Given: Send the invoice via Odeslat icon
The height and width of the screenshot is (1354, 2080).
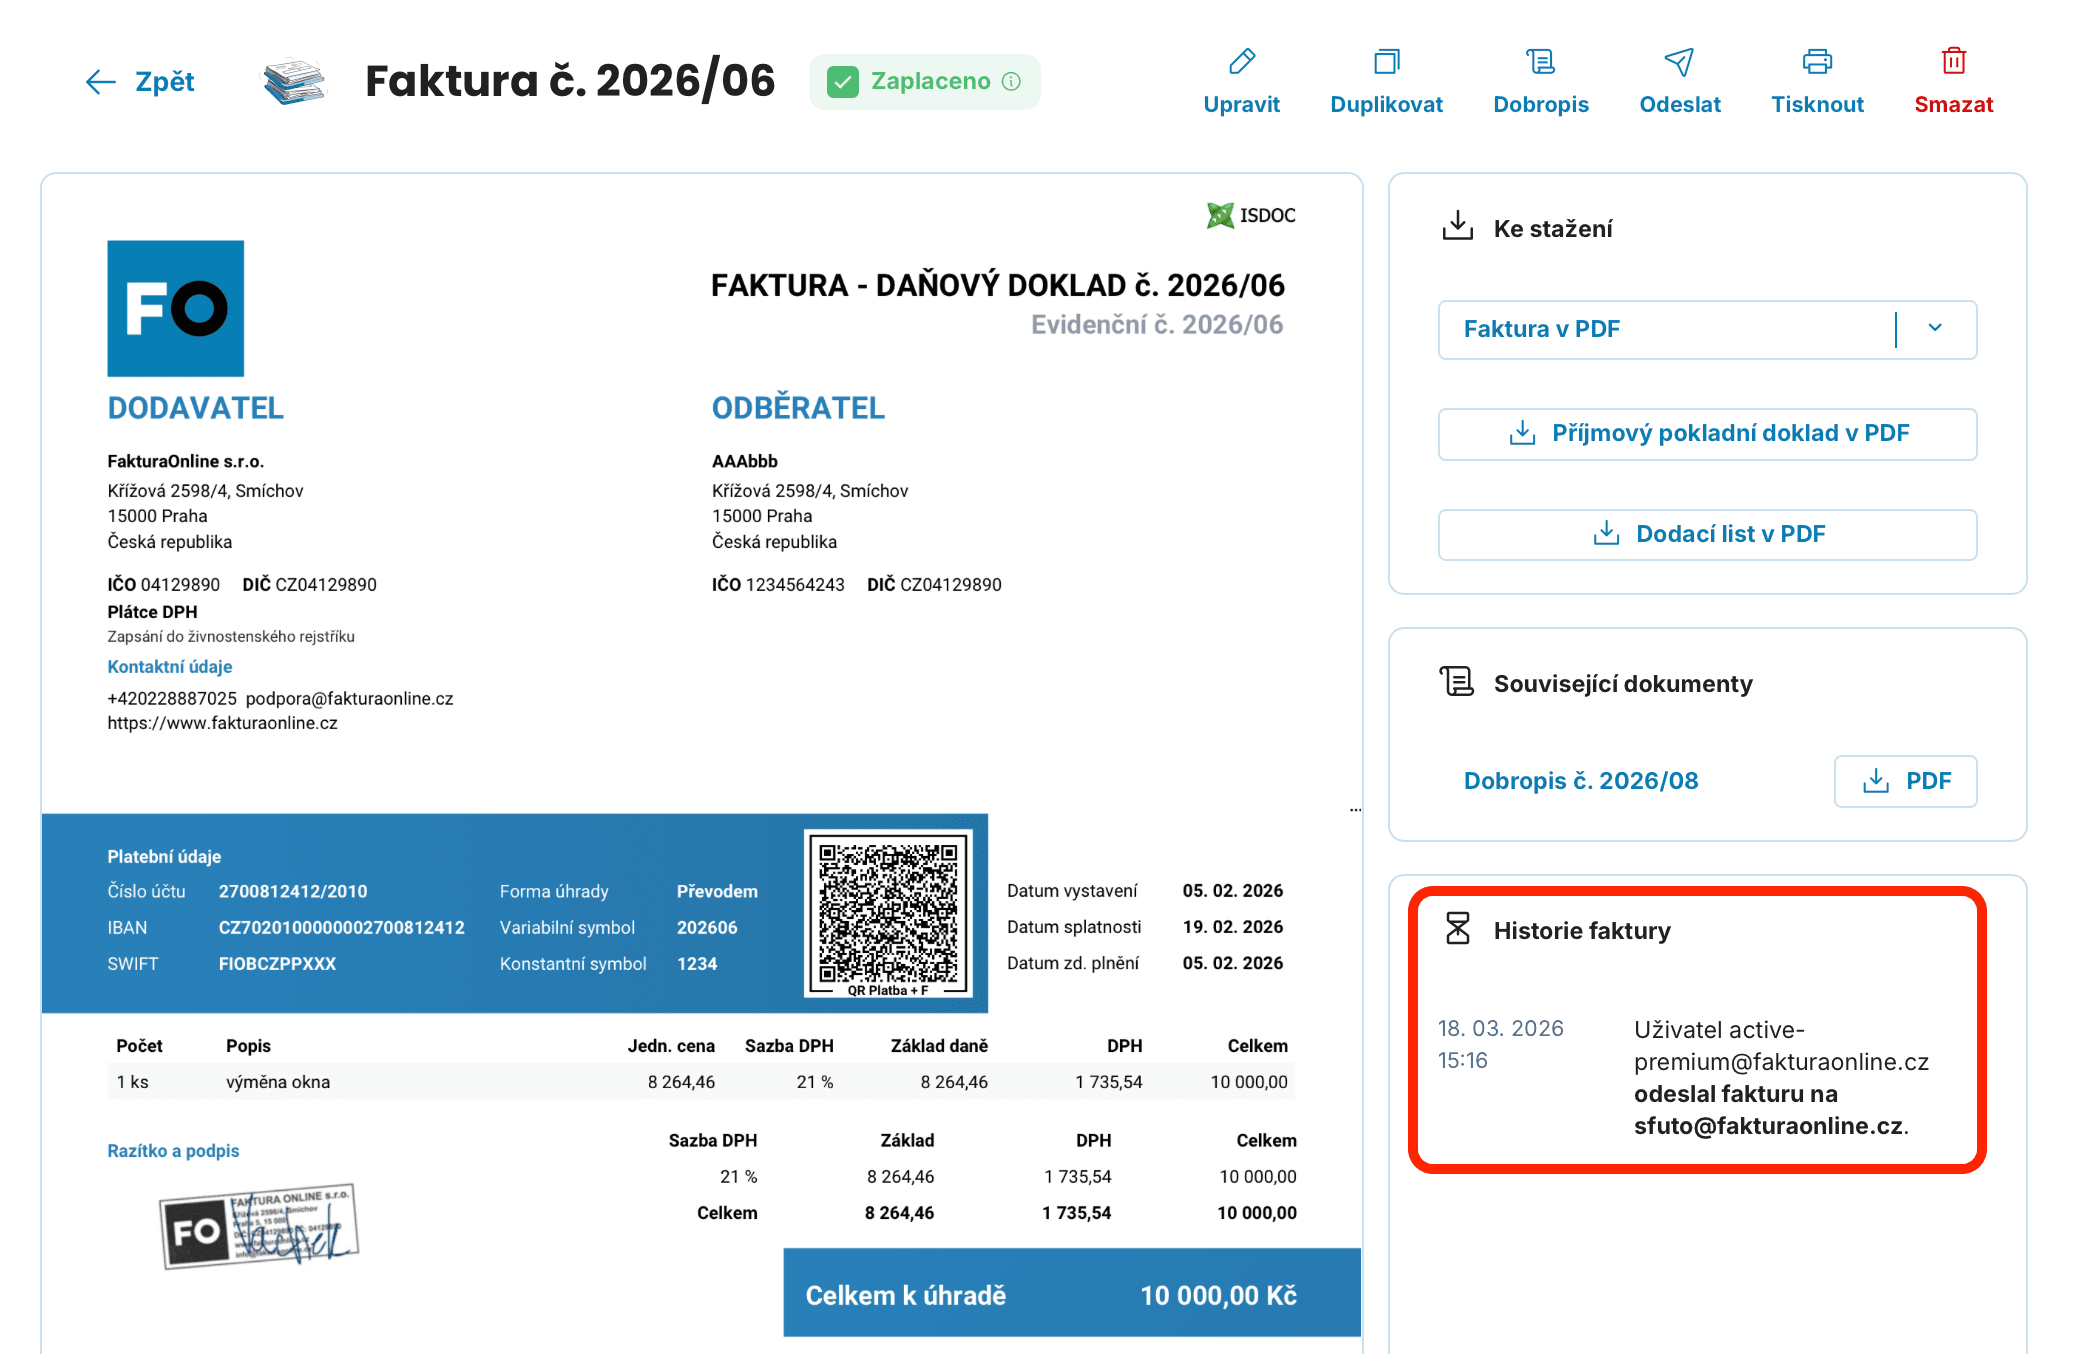Looking at the screenshot, I should click(x=1679, y=62).
